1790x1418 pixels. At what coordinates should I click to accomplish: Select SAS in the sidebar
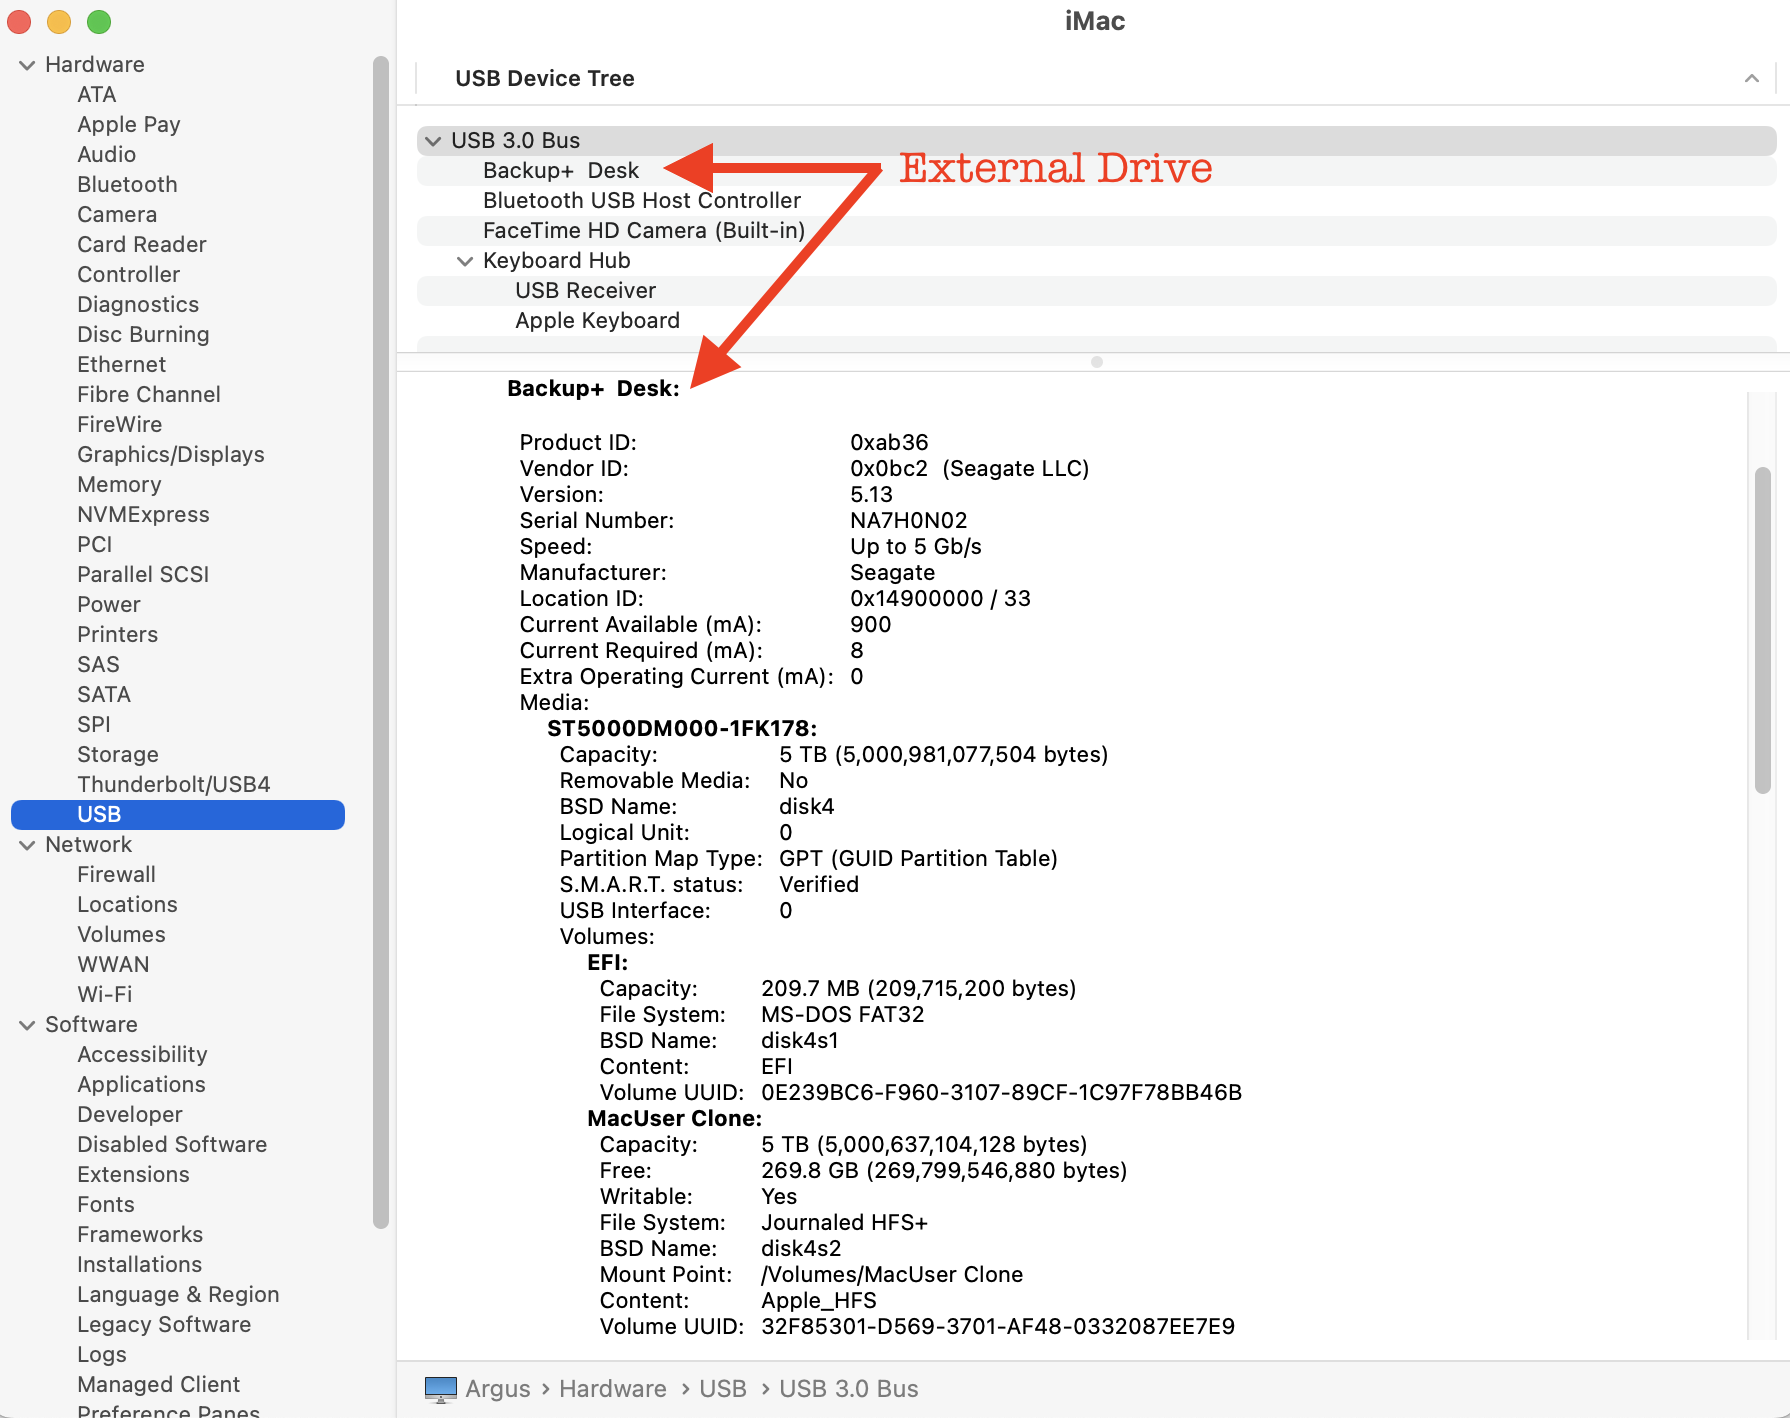pos(98,665)
